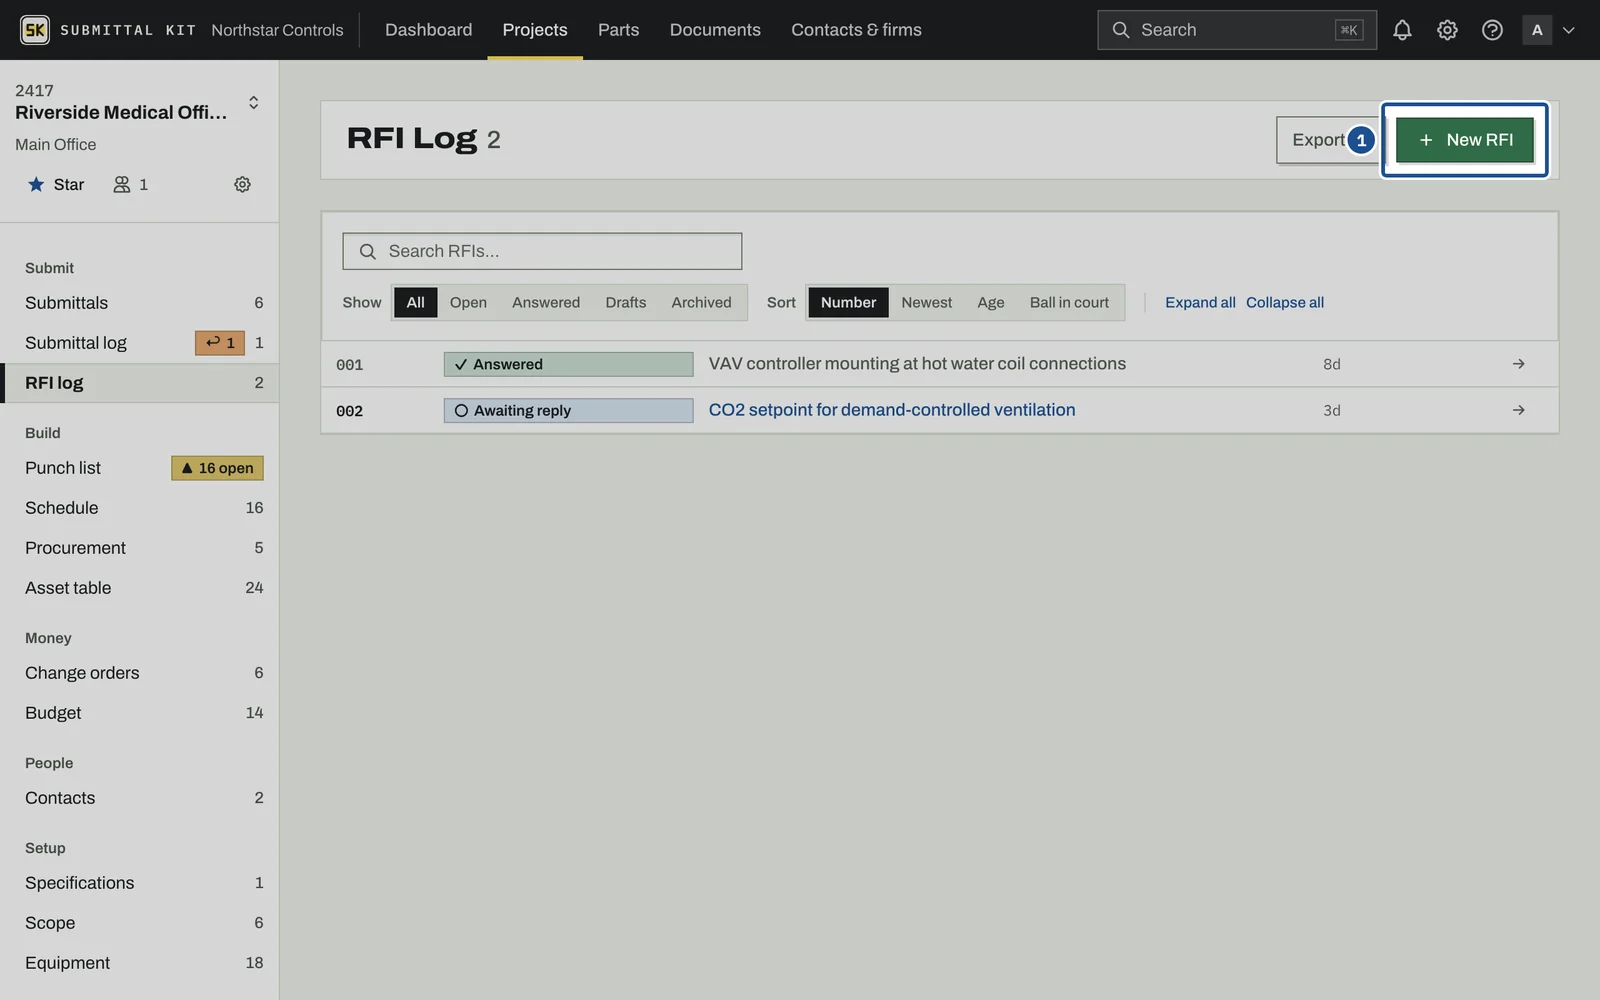This screenshot has height=1000, width=1600.
Task: Sort RFIs by Newest
Action: coord(926,302)
